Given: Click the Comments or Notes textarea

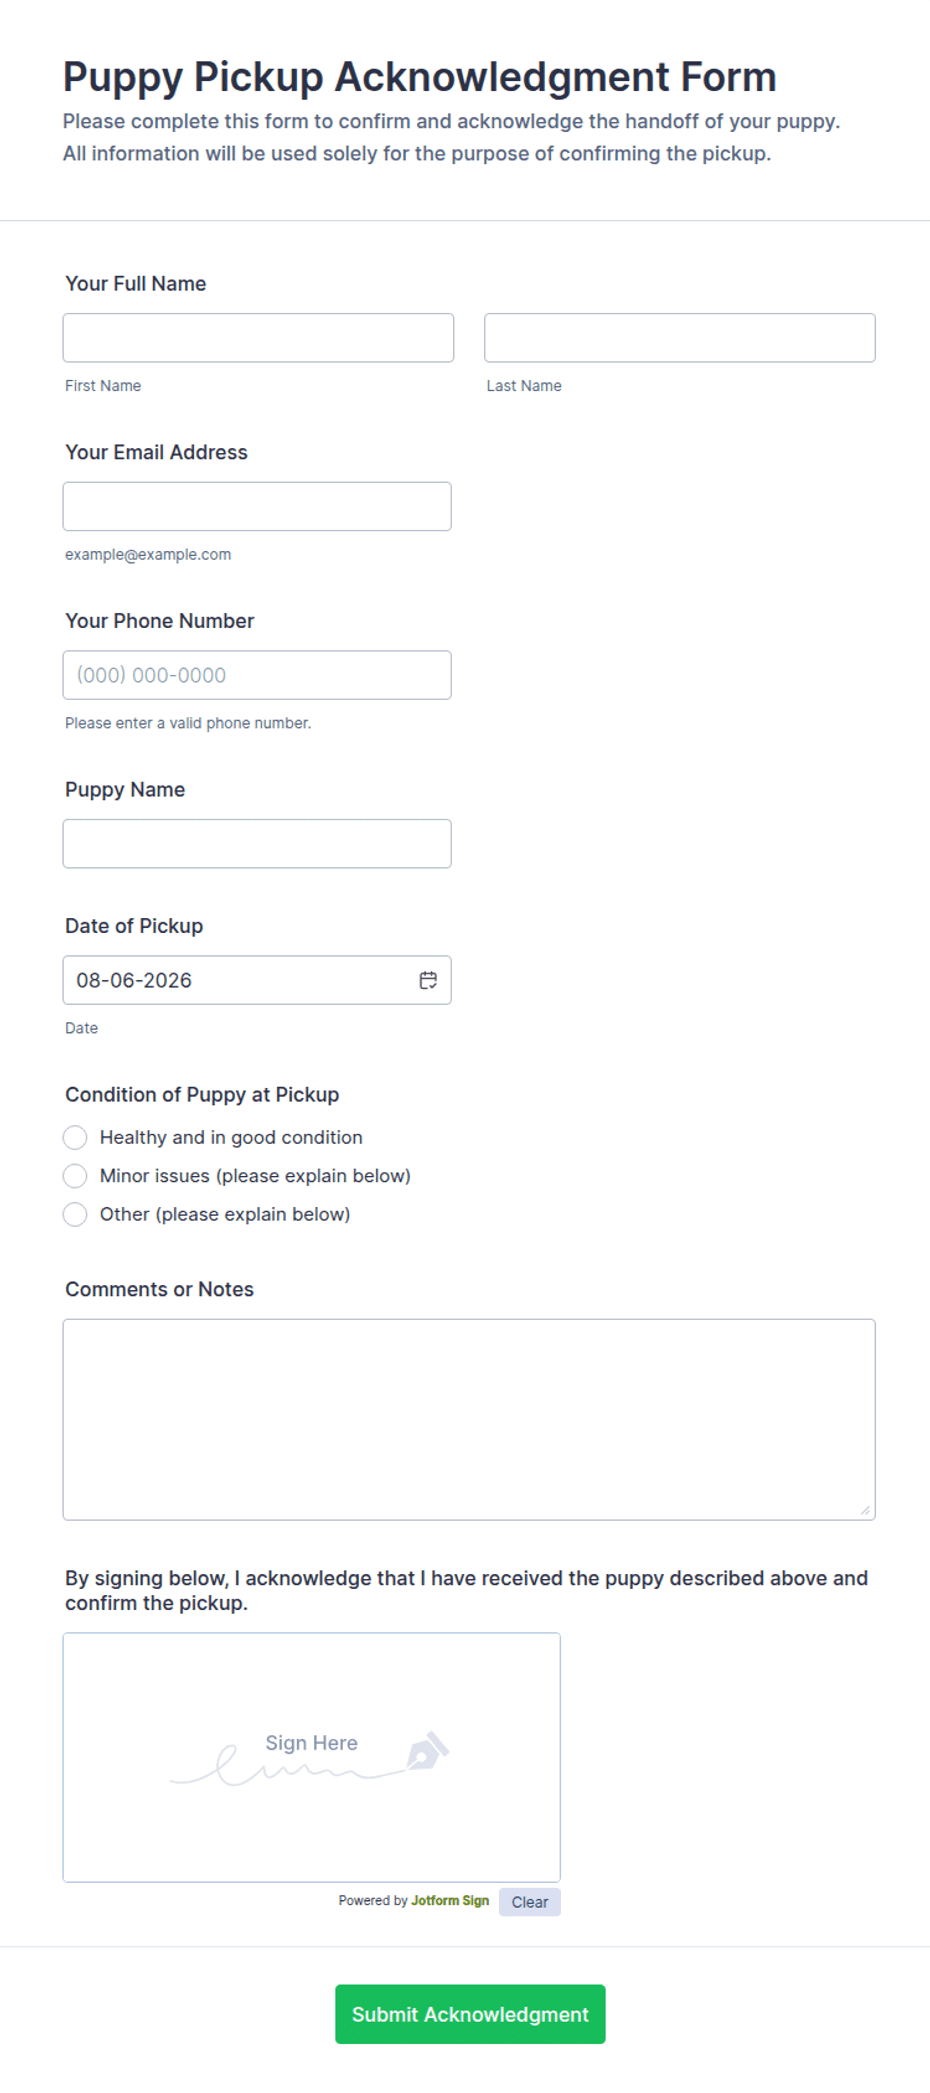Looking at the screenshot, I should point(469,1419).
